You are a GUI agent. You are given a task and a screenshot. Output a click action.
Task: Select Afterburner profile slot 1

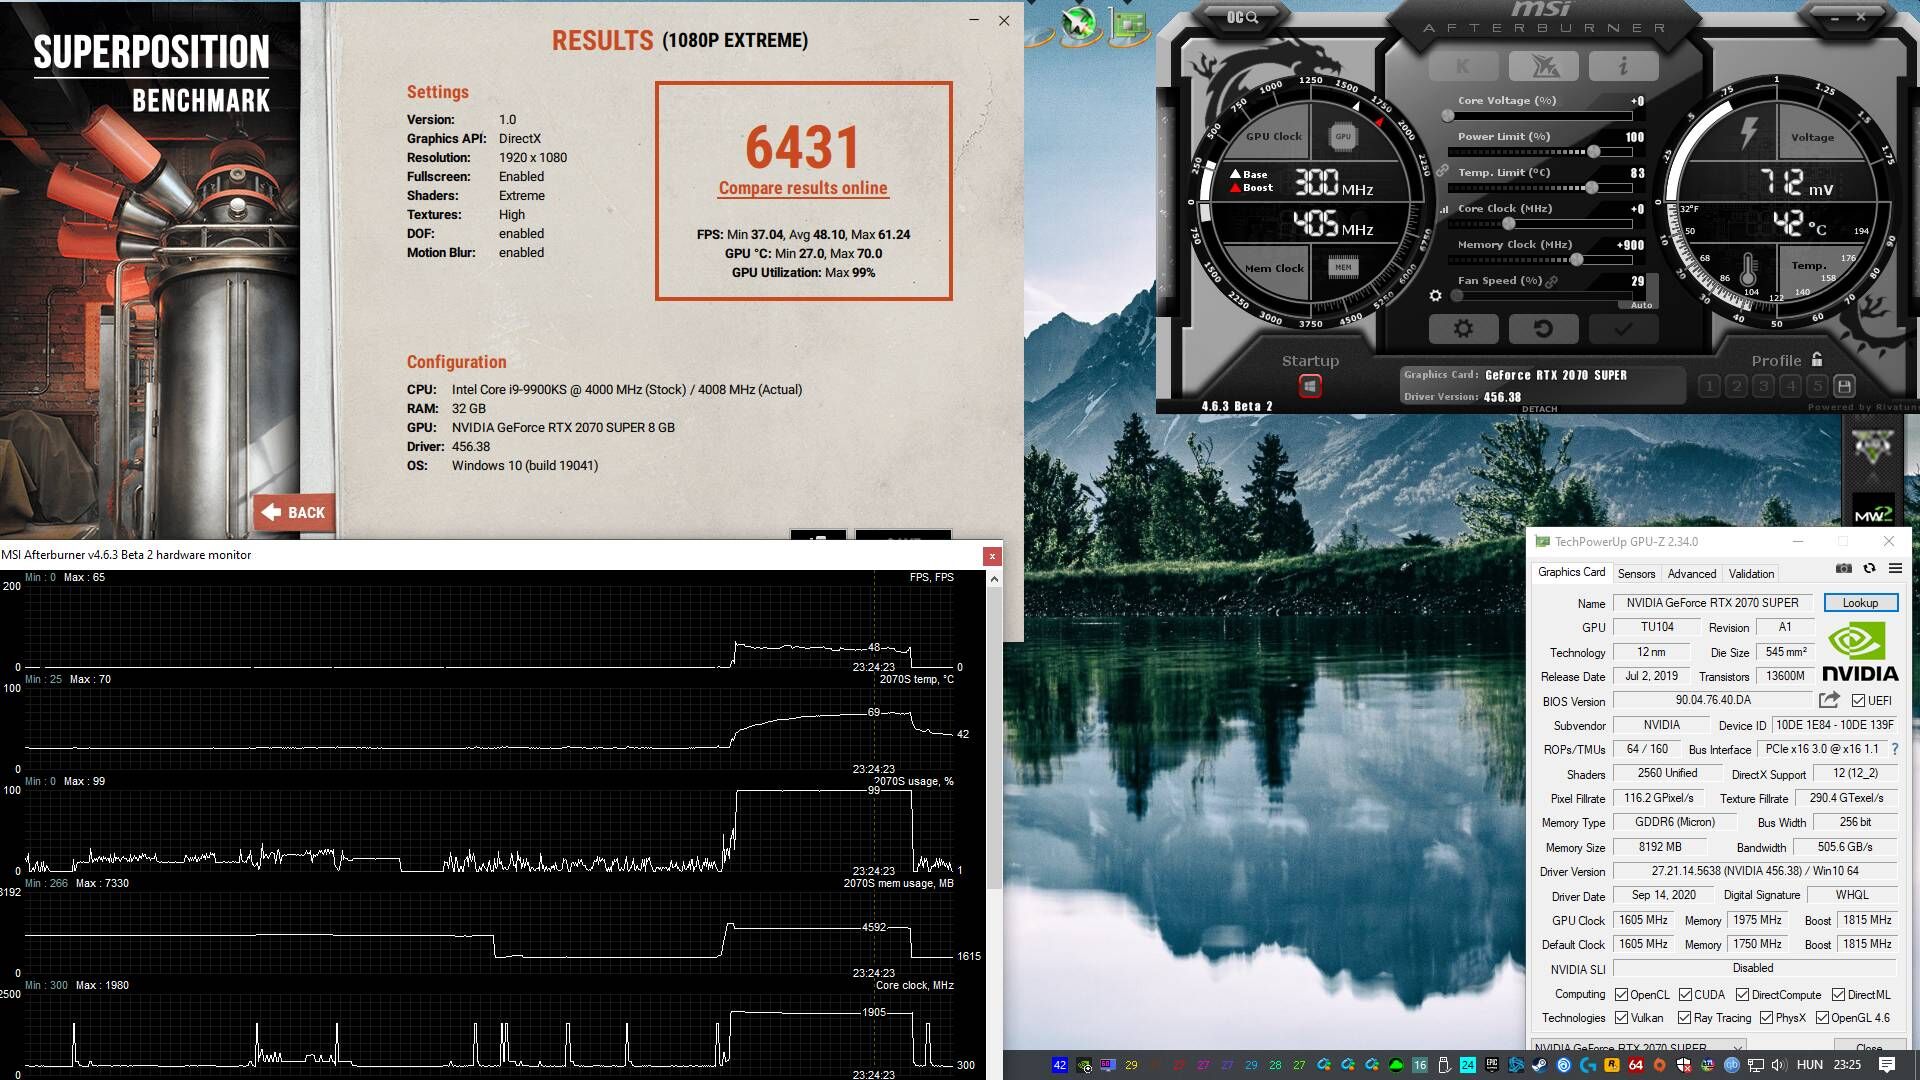pyautogui.click(x=1710, y=386)
